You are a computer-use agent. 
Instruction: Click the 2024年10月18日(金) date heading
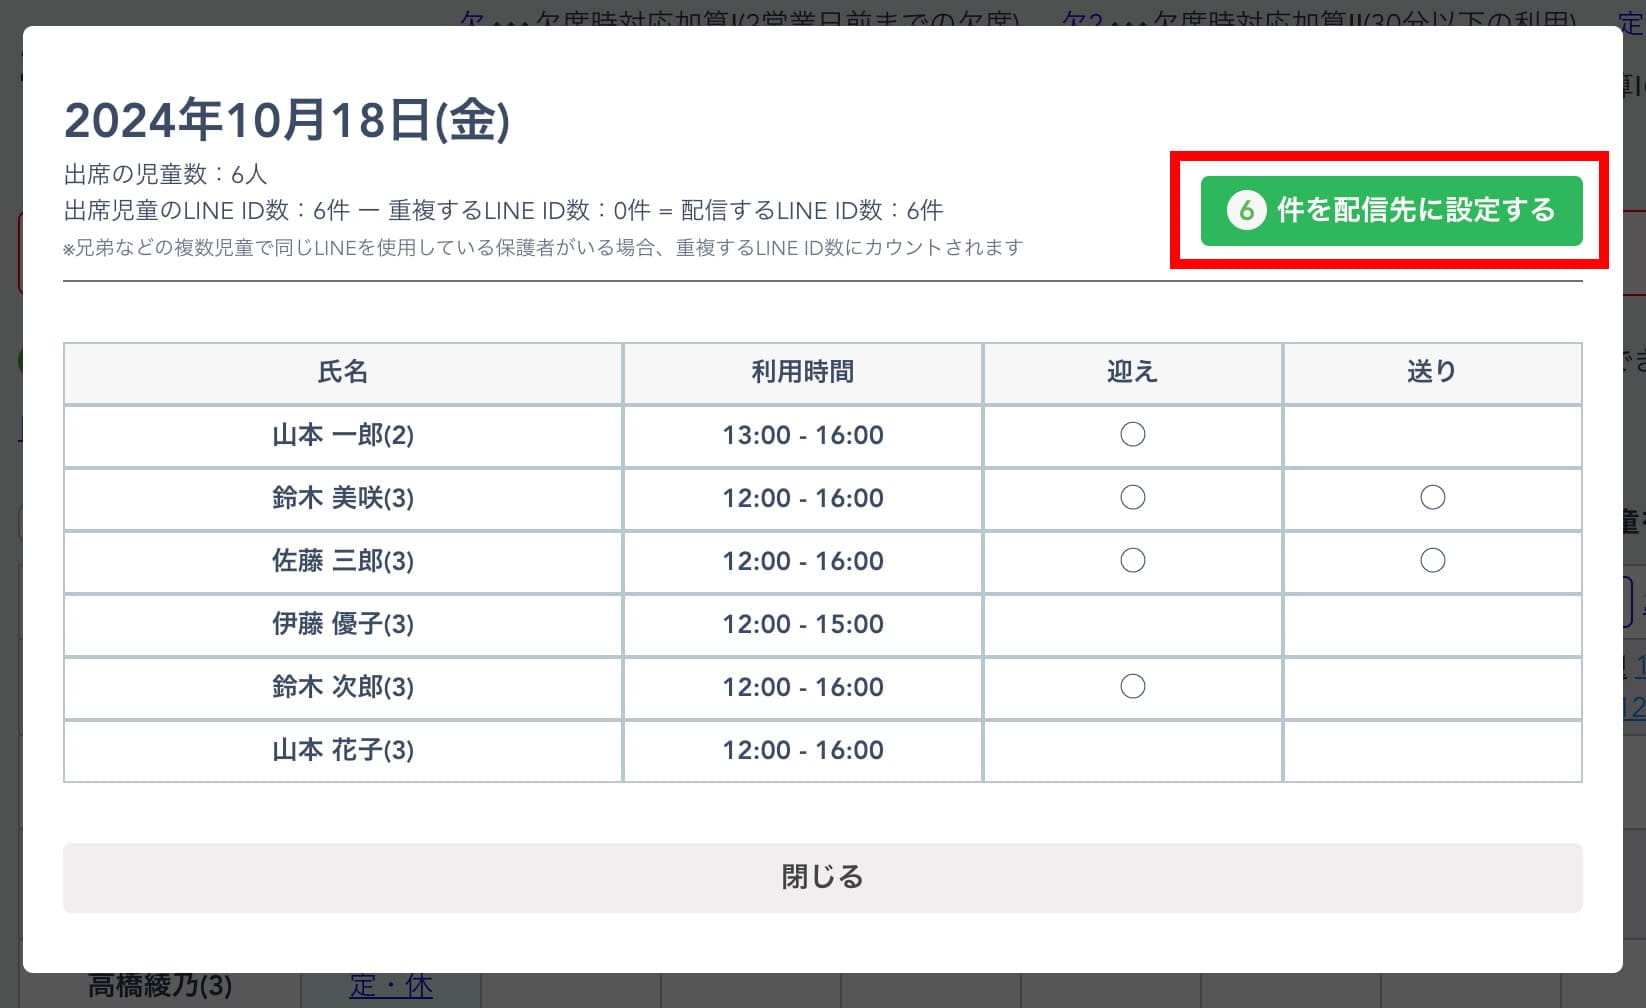[x=287, y=121]
